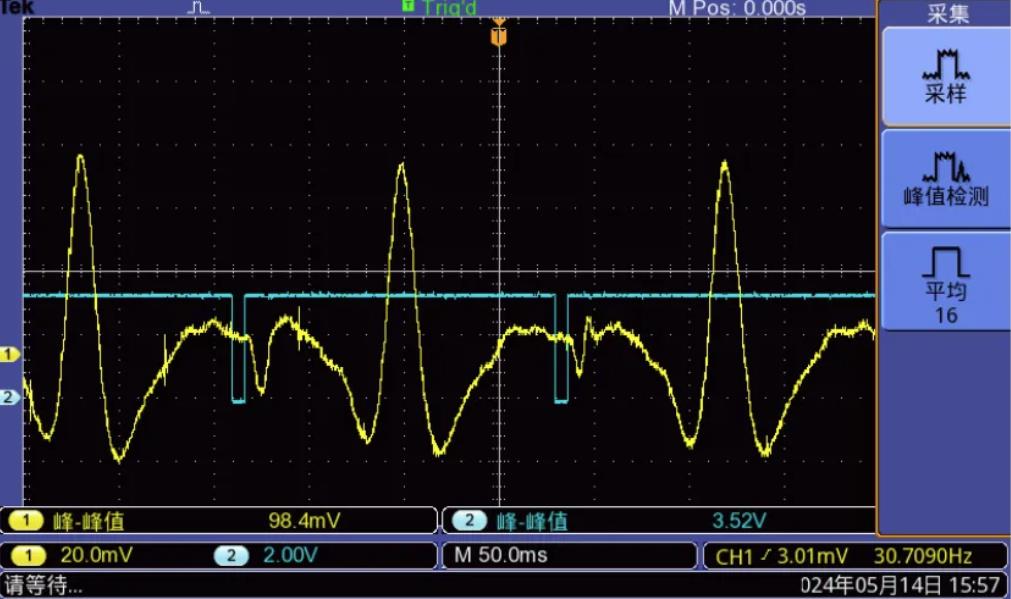Click the M Pos 0.000s readout
The height and width of the screenshot is (599, 1011).
click(737, 8)
